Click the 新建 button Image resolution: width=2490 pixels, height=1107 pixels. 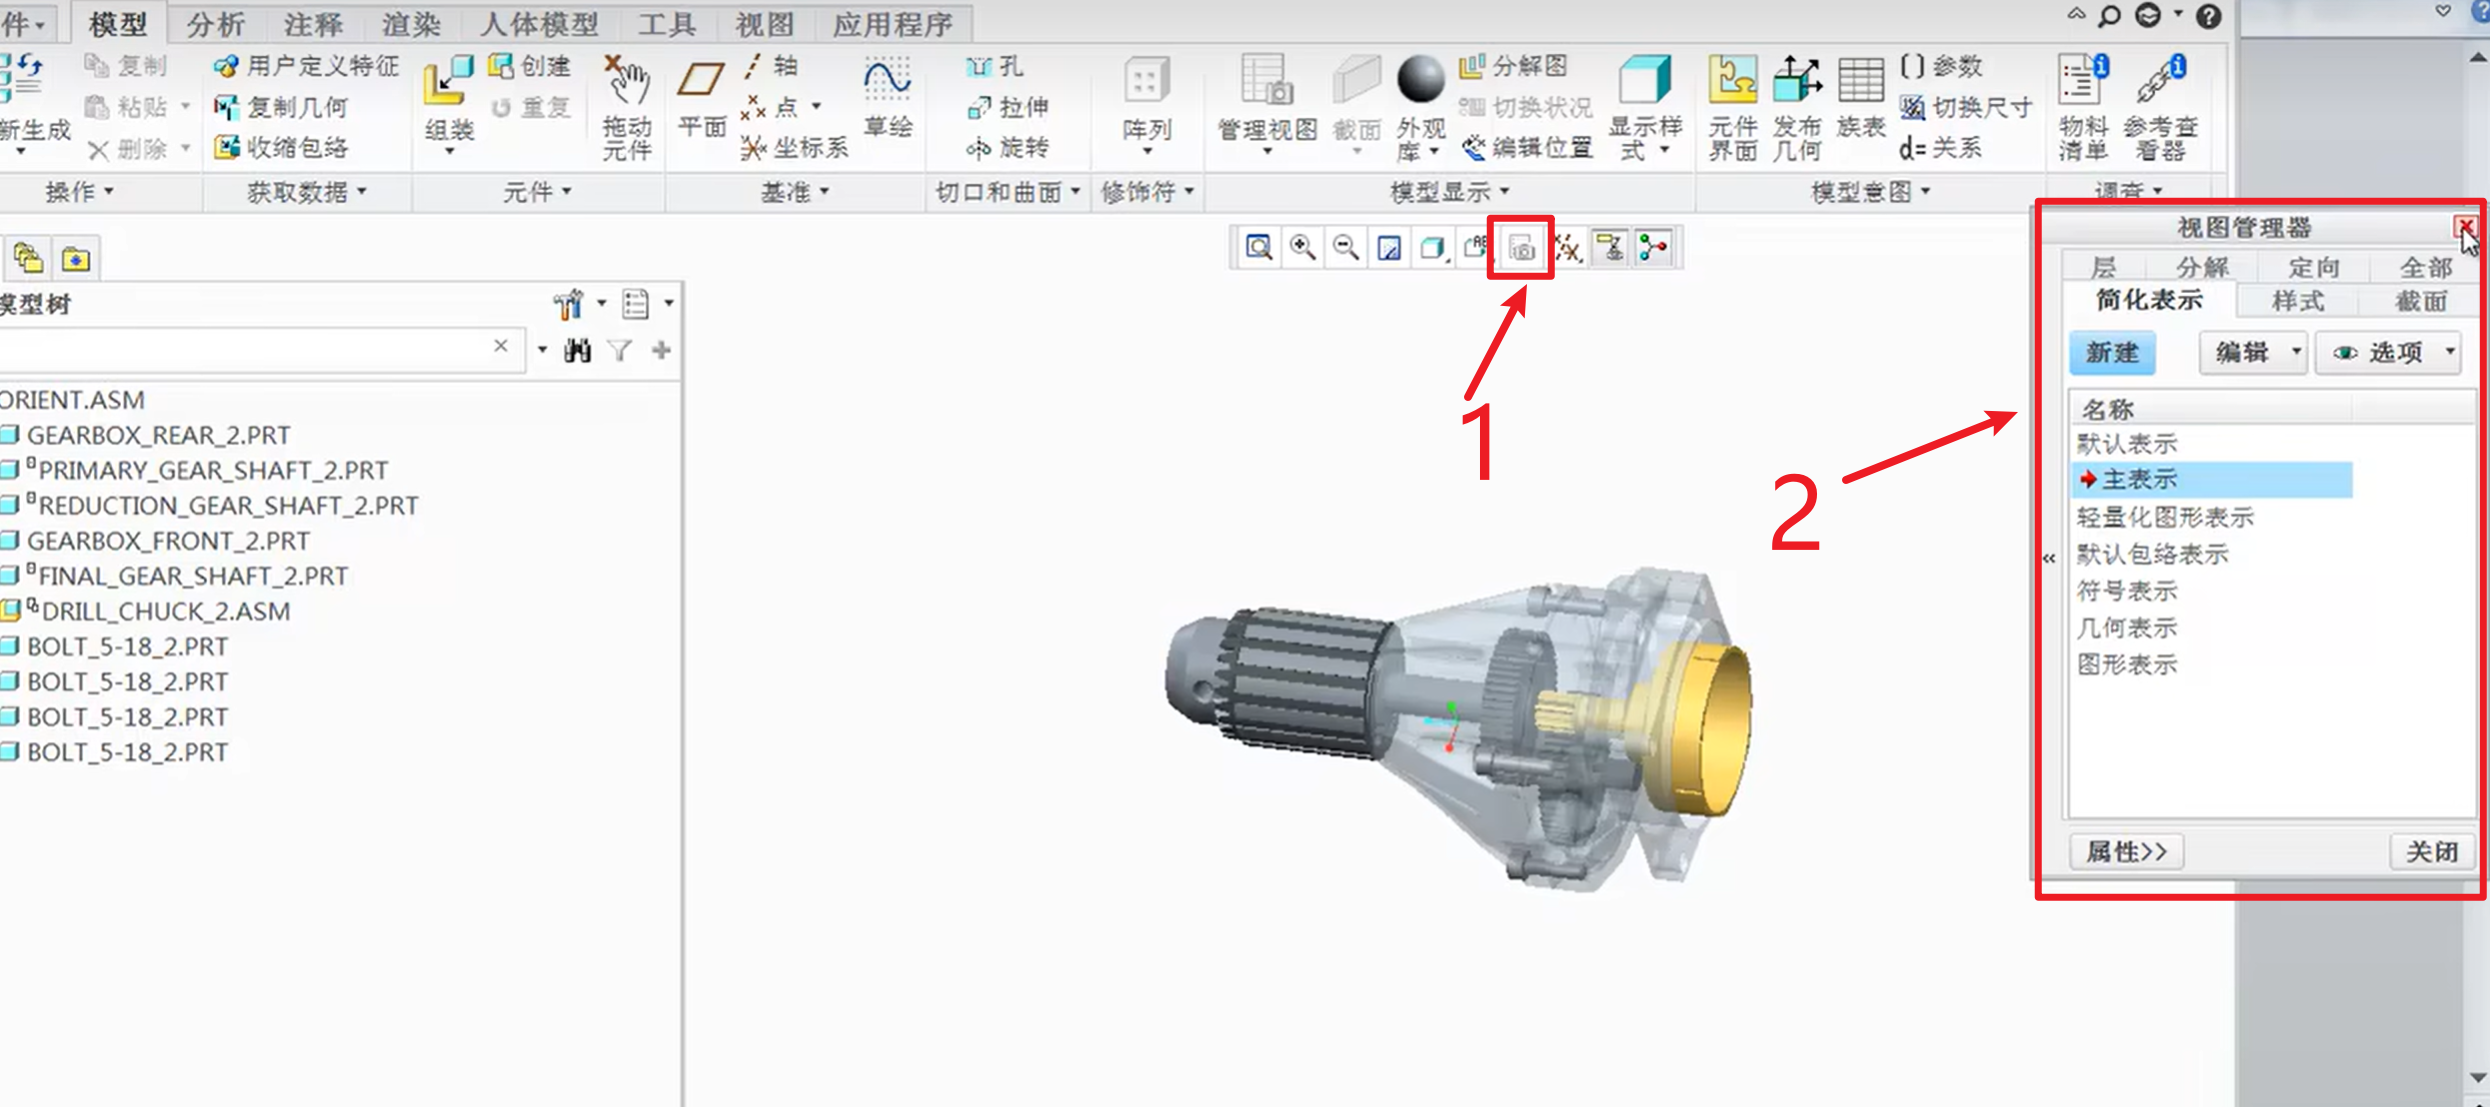(2112, 352)
